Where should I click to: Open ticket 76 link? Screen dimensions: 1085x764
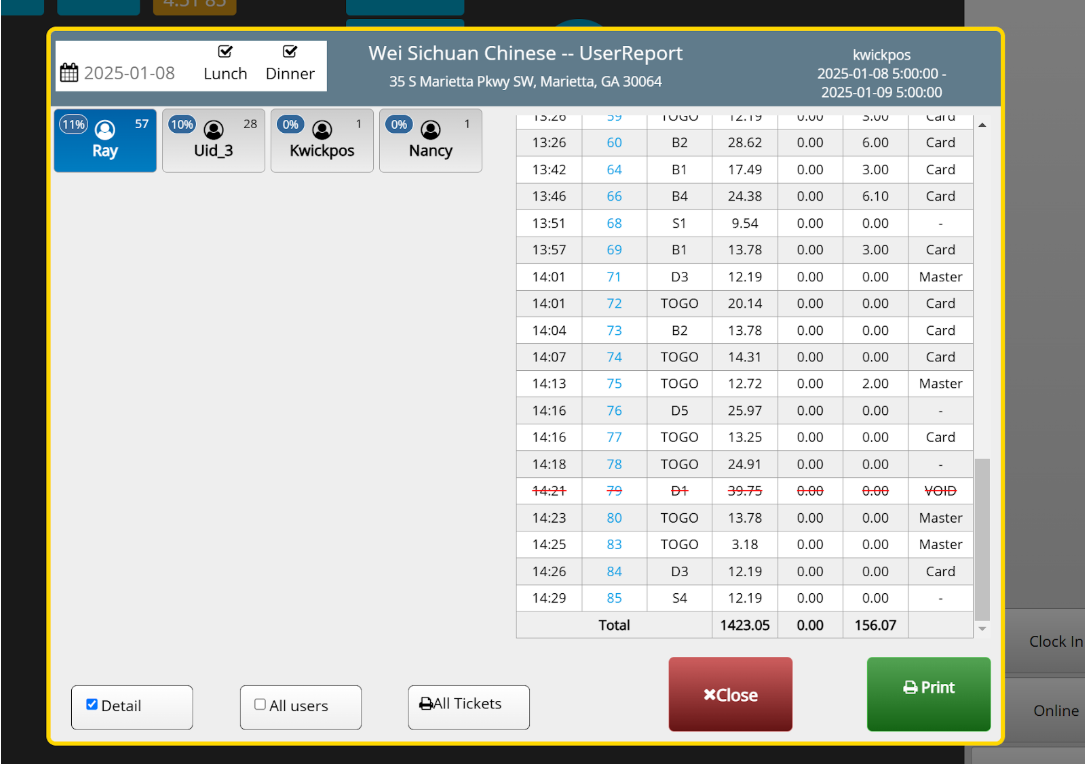614,410
